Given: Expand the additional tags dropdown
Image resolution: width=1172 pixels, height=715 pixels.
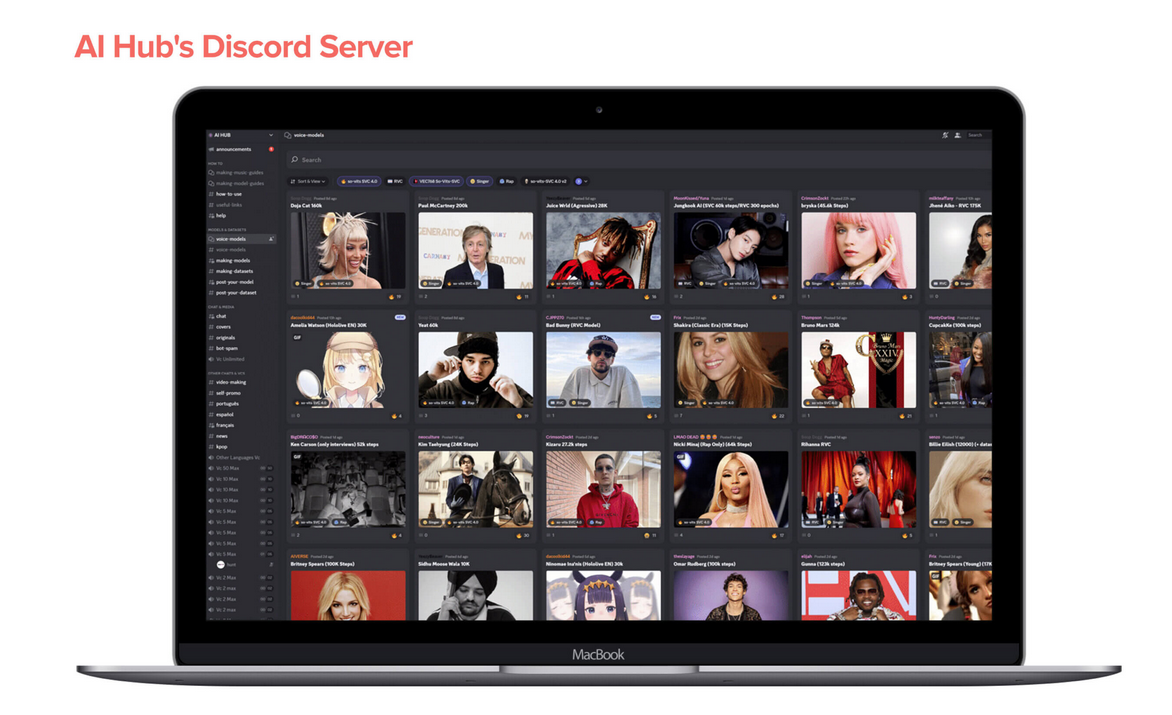Looking at the screenshot, I should click(582, 182).
